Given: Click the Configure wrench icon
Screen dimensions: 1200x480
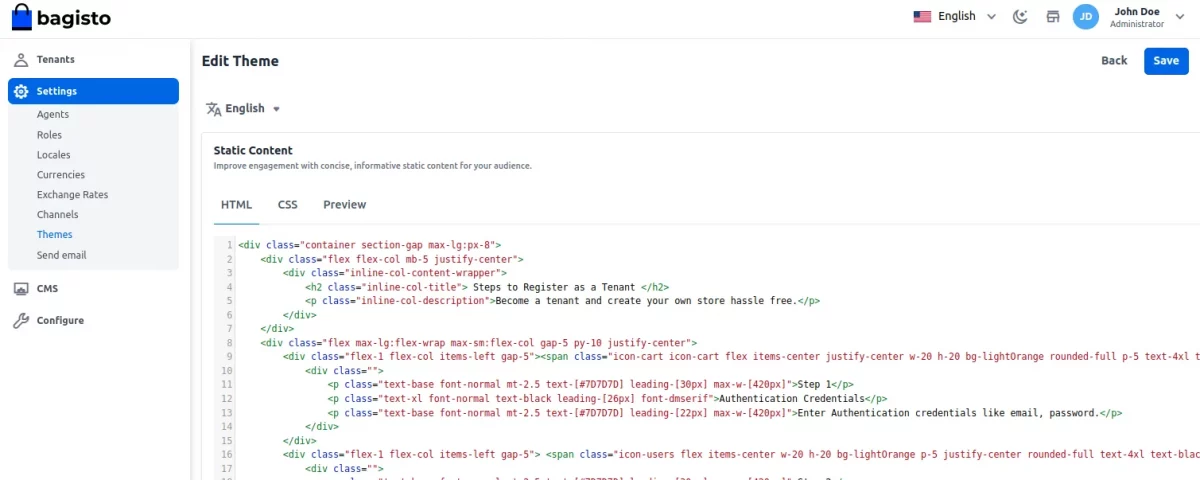Looking at the screenshot, I should [21, 321].
